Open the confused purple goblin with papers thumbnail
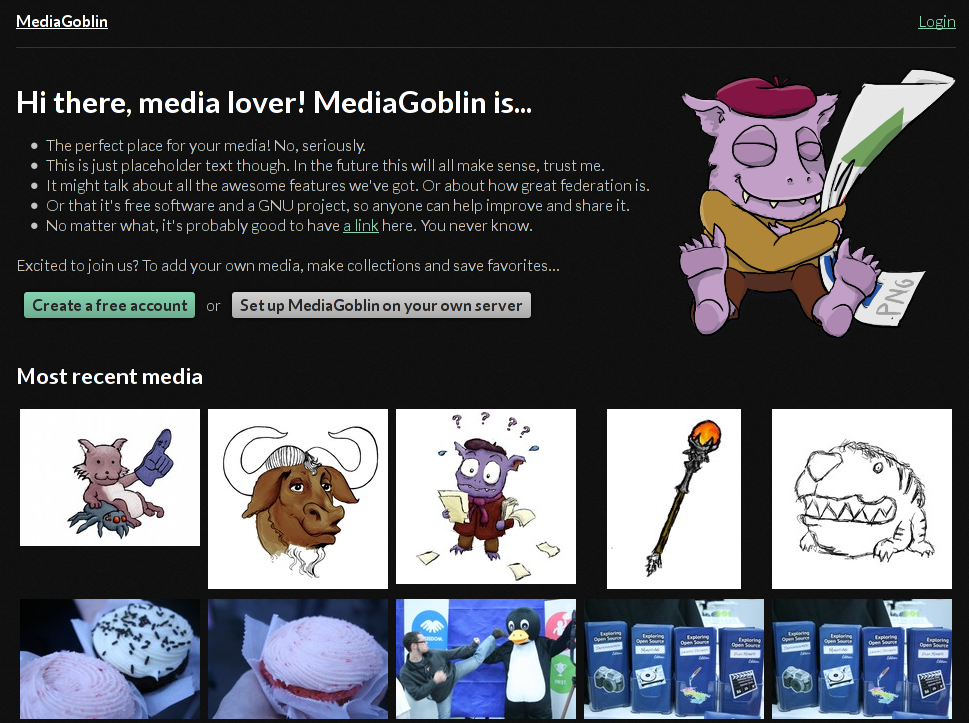The image size is (969, 723). [x=486, y=496]
